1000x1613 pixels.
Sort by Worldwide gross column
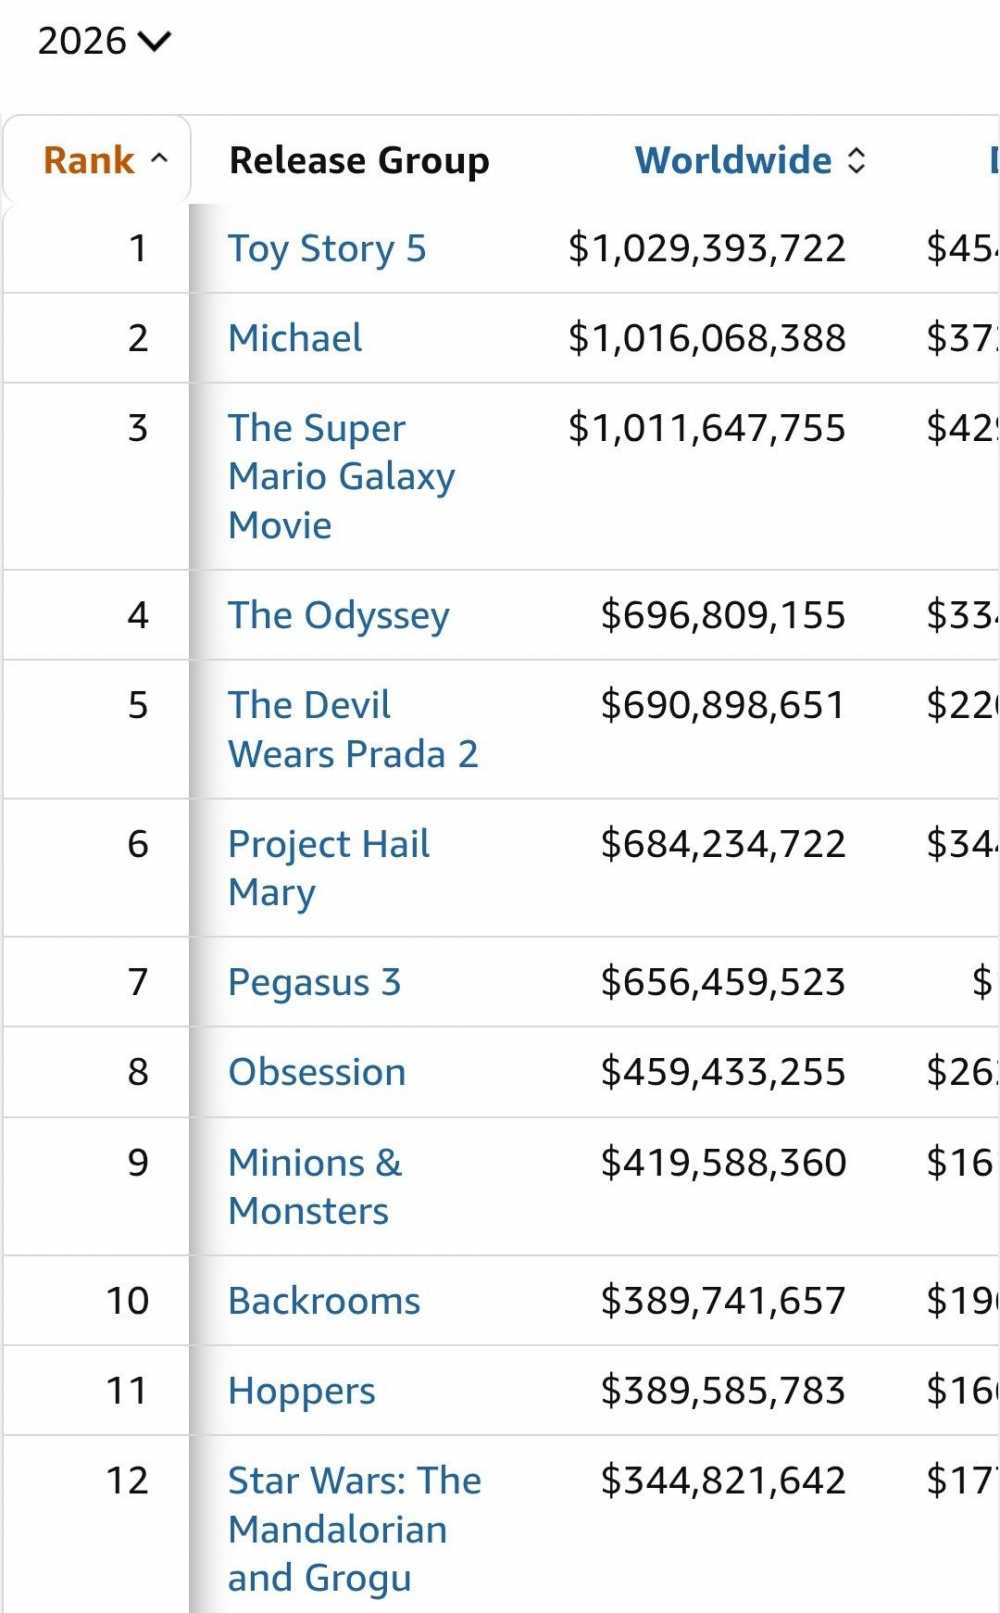pyautogui.click(x=750, y=160)
